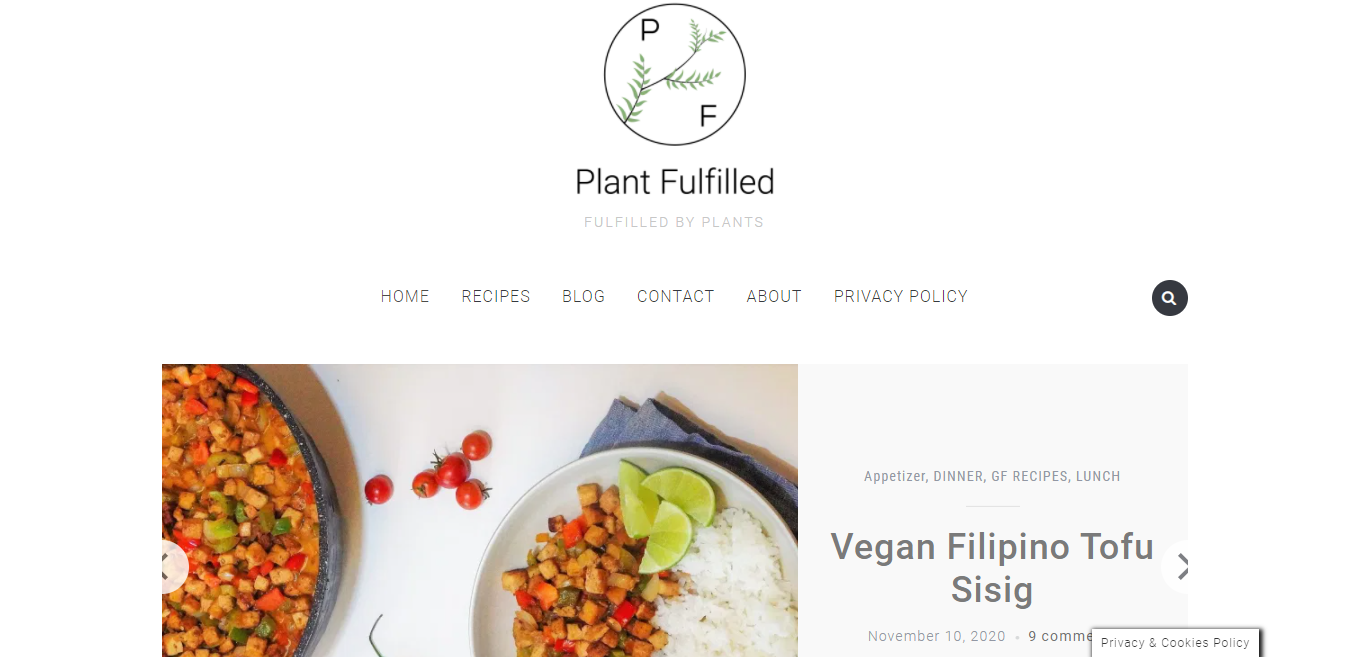Visit the ABOUT page
The image size is (1349, 657).
point(774,296)
